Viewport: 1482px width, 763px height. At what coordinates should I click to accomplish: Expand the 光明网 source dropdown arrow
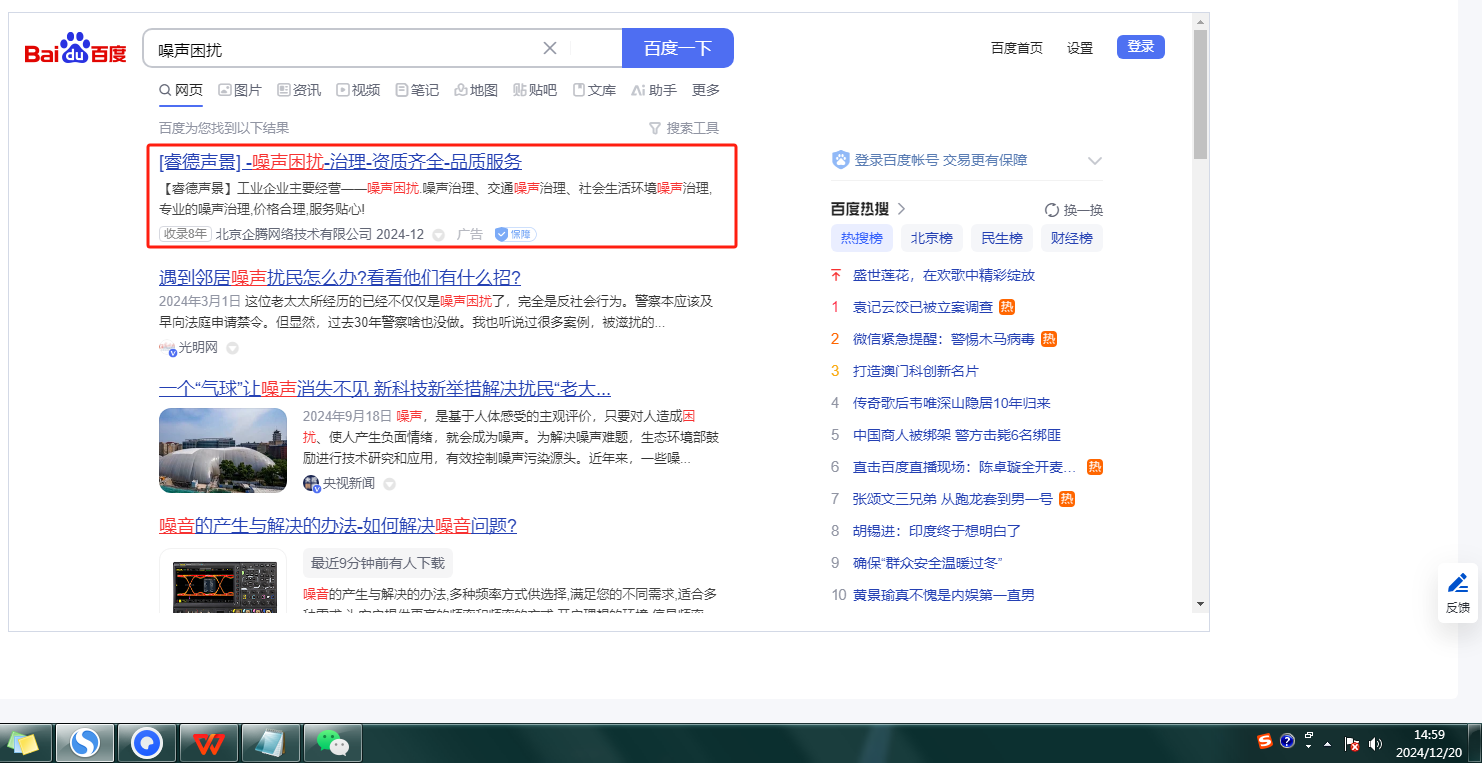232,348
